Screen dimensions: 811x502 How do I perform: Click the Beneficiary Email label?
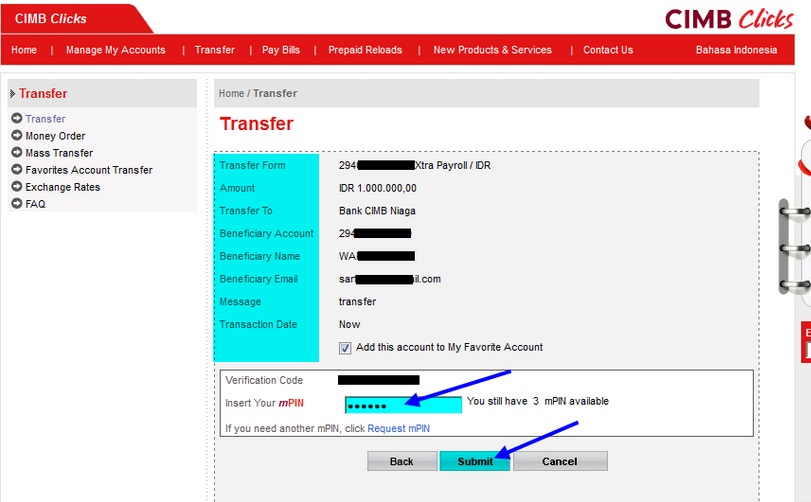(x=259, y=279)
